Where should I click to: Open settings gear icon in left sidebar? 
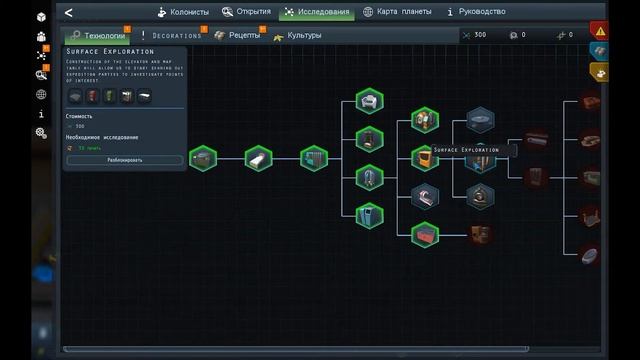click(x=41, y=133)
